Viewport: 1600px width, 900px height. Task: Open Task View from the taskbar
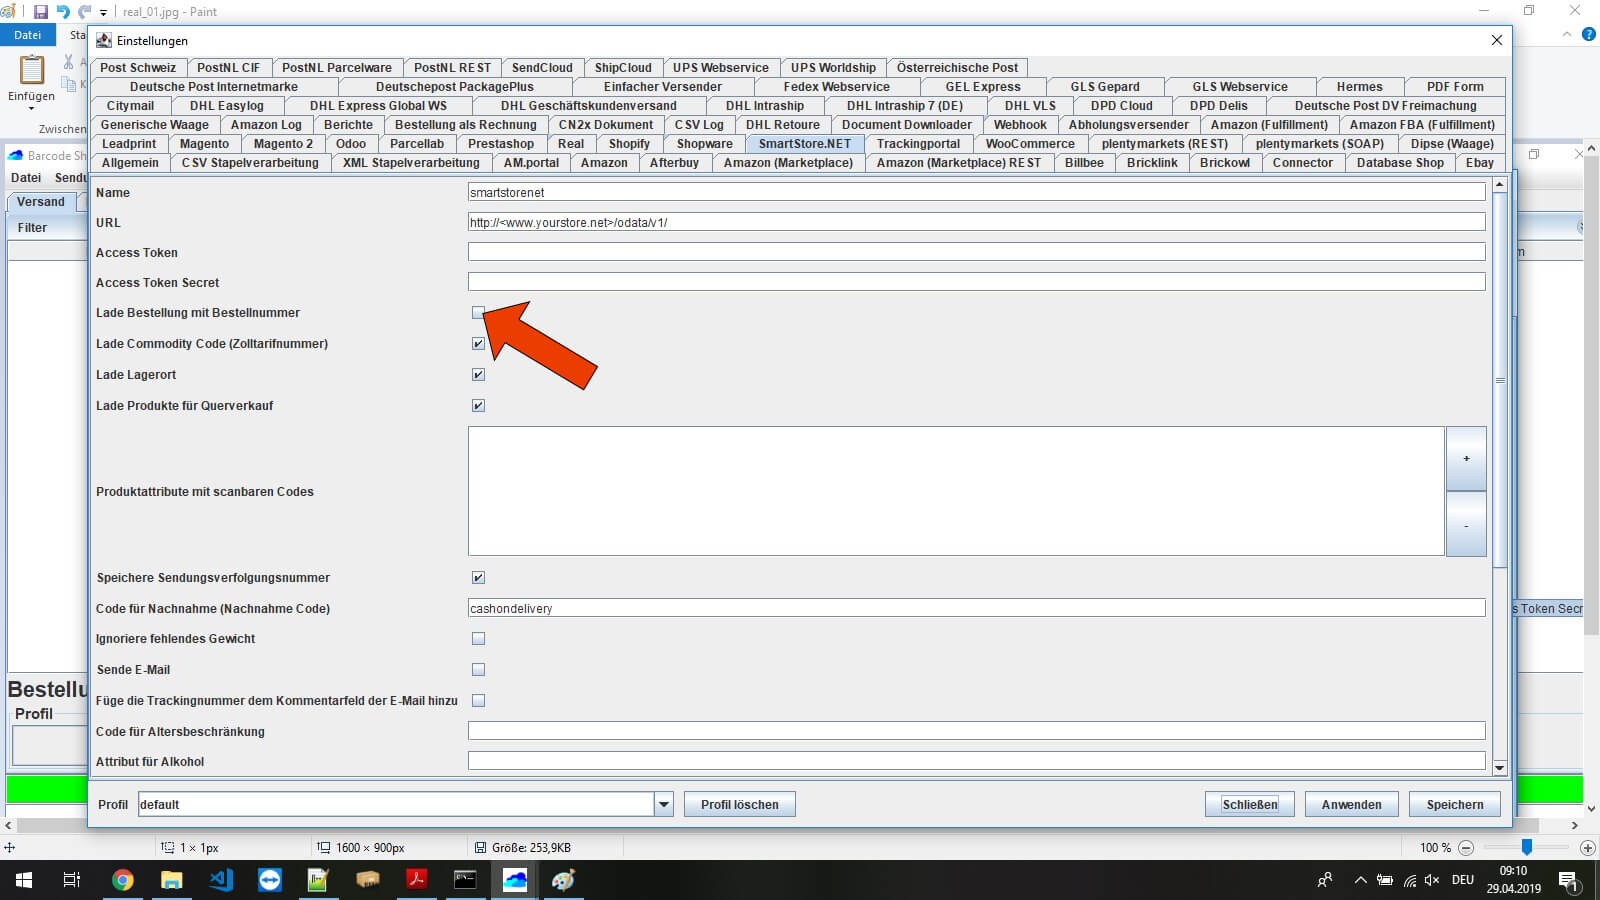click(x=72, y=880)
